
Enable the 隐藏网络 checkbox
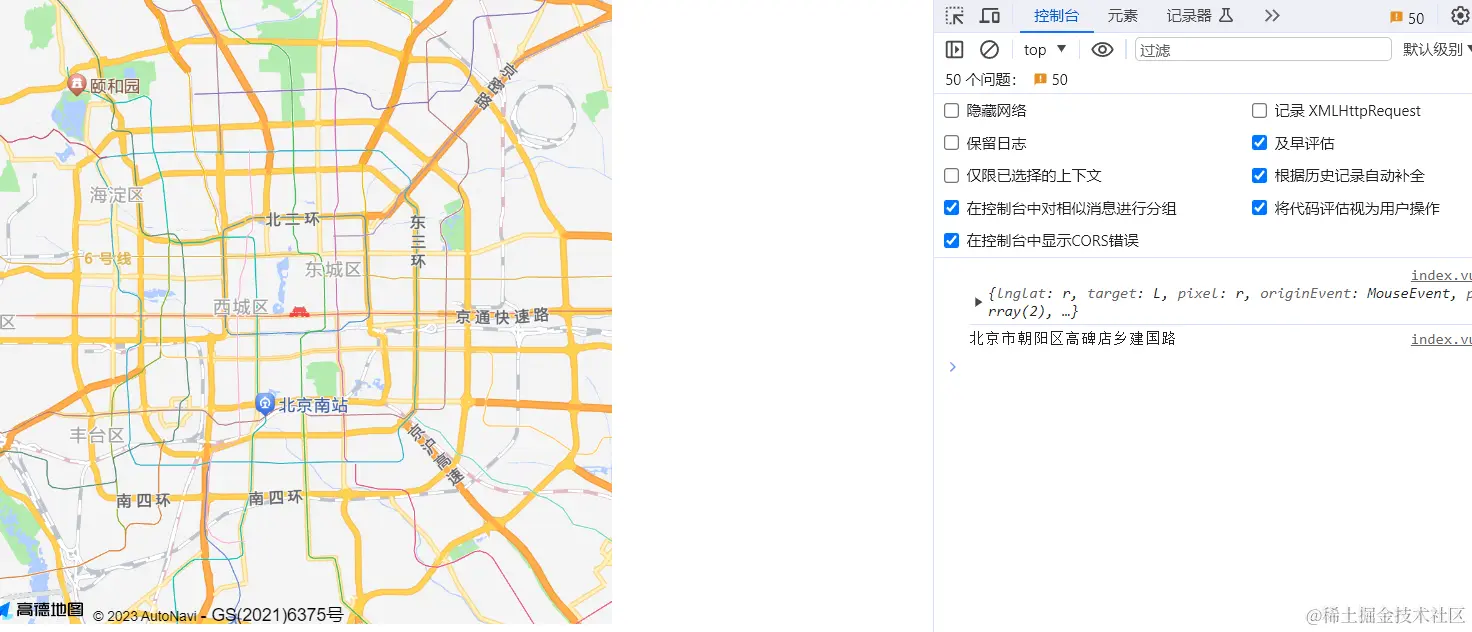pyautogui.click(x=951, y=110)
